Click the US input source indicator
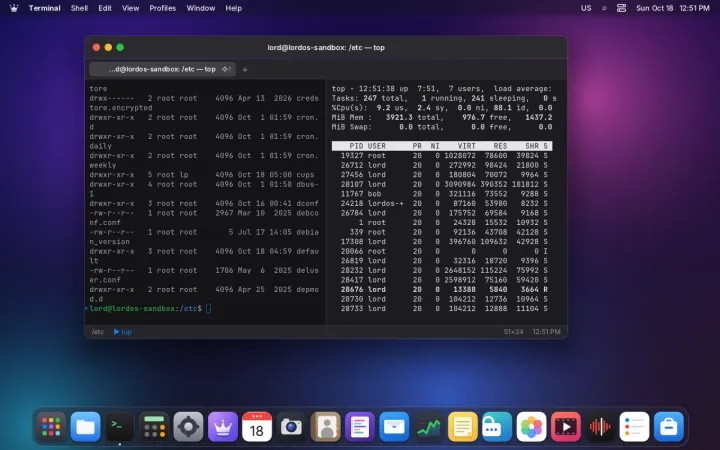720x450 pixels. [586, 8]
